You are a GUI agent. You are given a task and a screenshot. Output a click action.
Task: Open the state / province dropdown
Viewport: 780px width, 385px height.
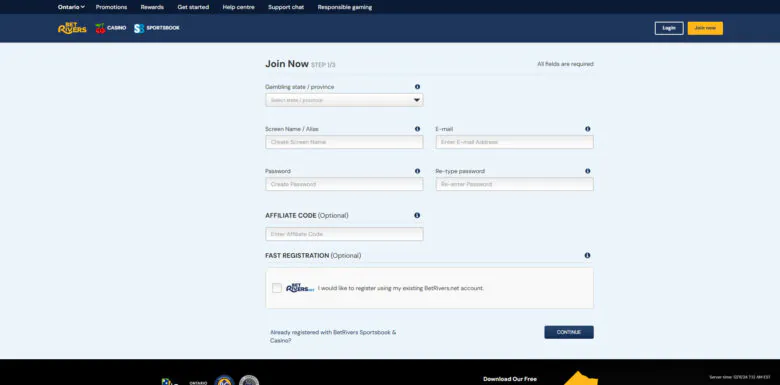coord(344,100)
